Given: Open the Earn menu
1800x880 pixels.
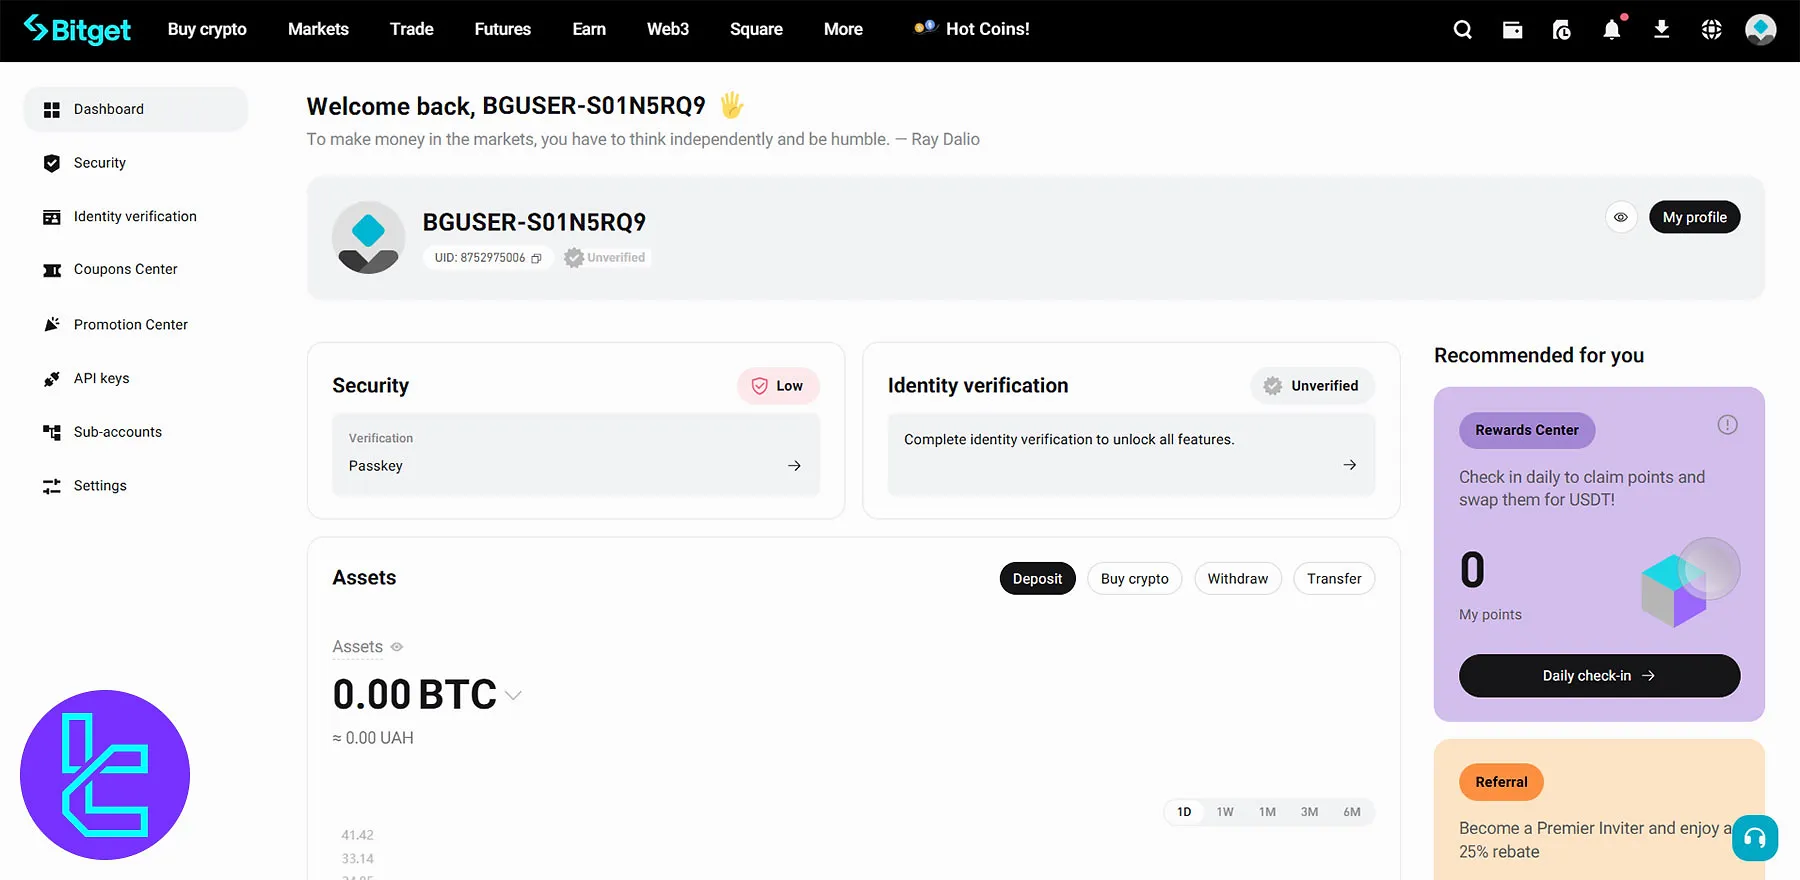Looking at the screenshot, I should click(x=589, y=29).
